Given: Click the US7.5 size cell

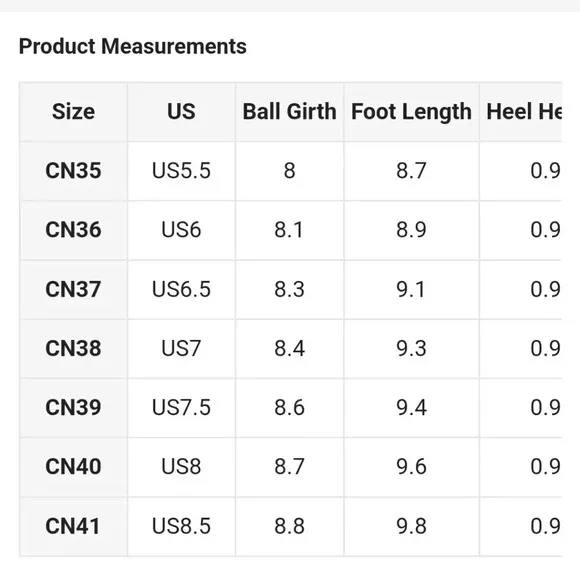Looking at the screenshot, I should click(181, 408).
